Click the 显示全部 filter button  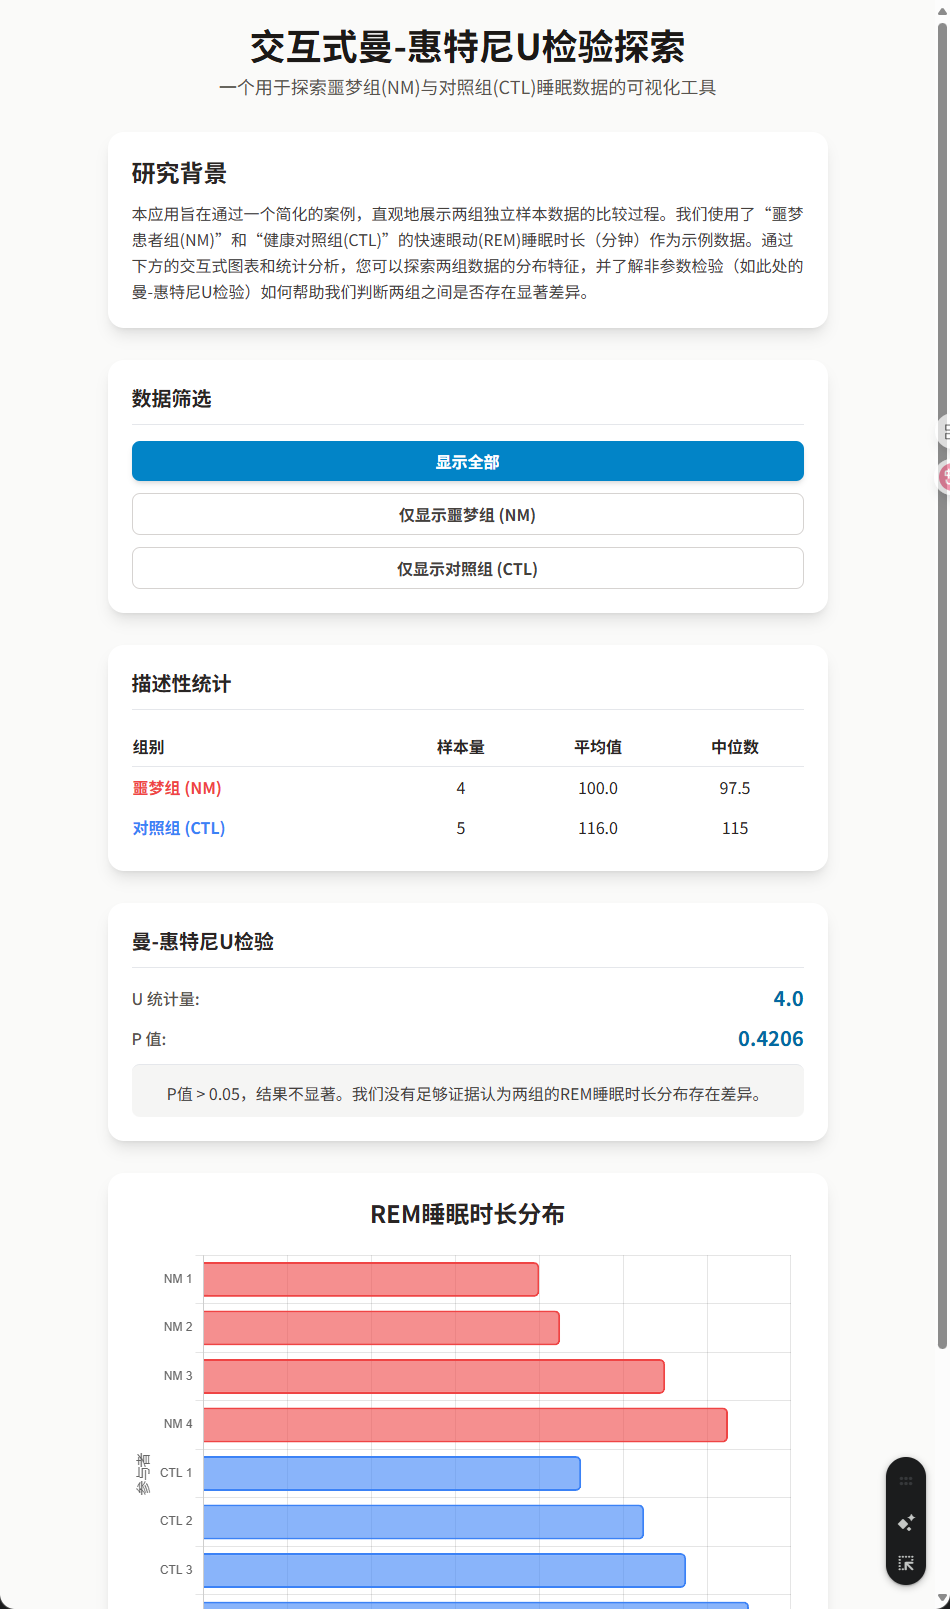467,461
